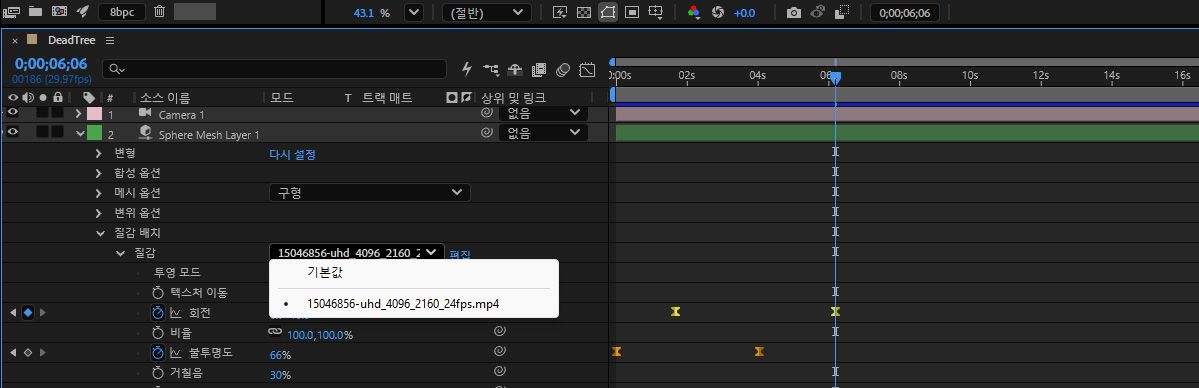Screen dimensions: 1199x388
Task: Click the label tag column header icon
Action: pos(89,98)
